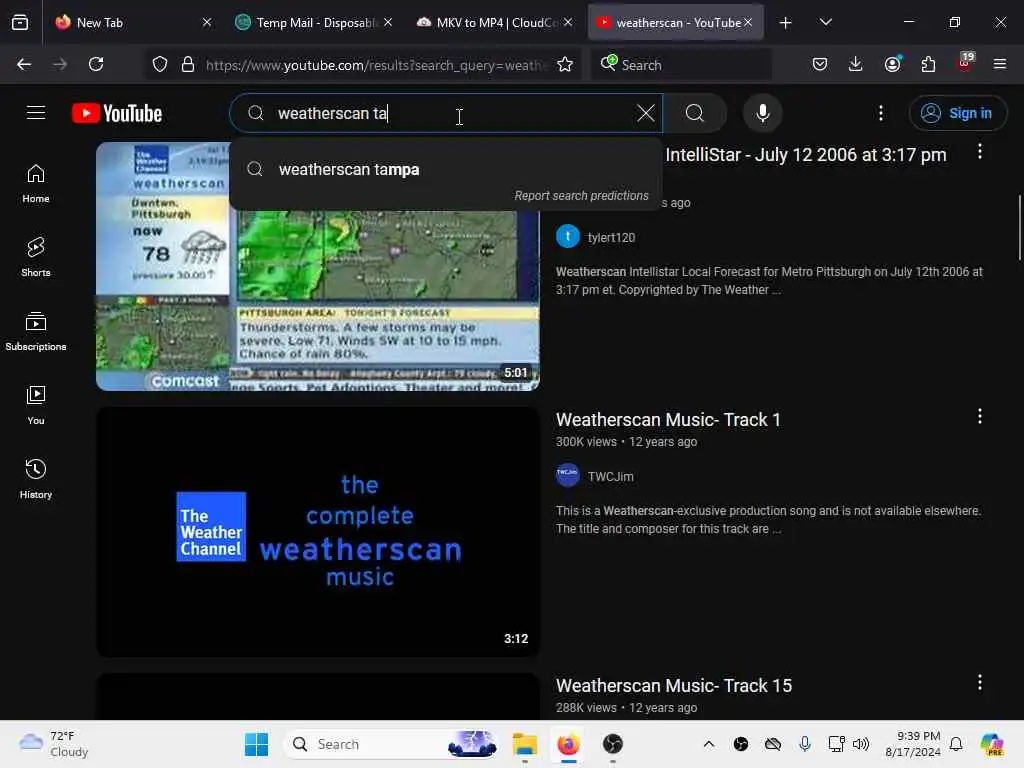Open Subscriptions in YouTube sidebar
Viewport: 1024px width, 768px height.
pos(36,331)
